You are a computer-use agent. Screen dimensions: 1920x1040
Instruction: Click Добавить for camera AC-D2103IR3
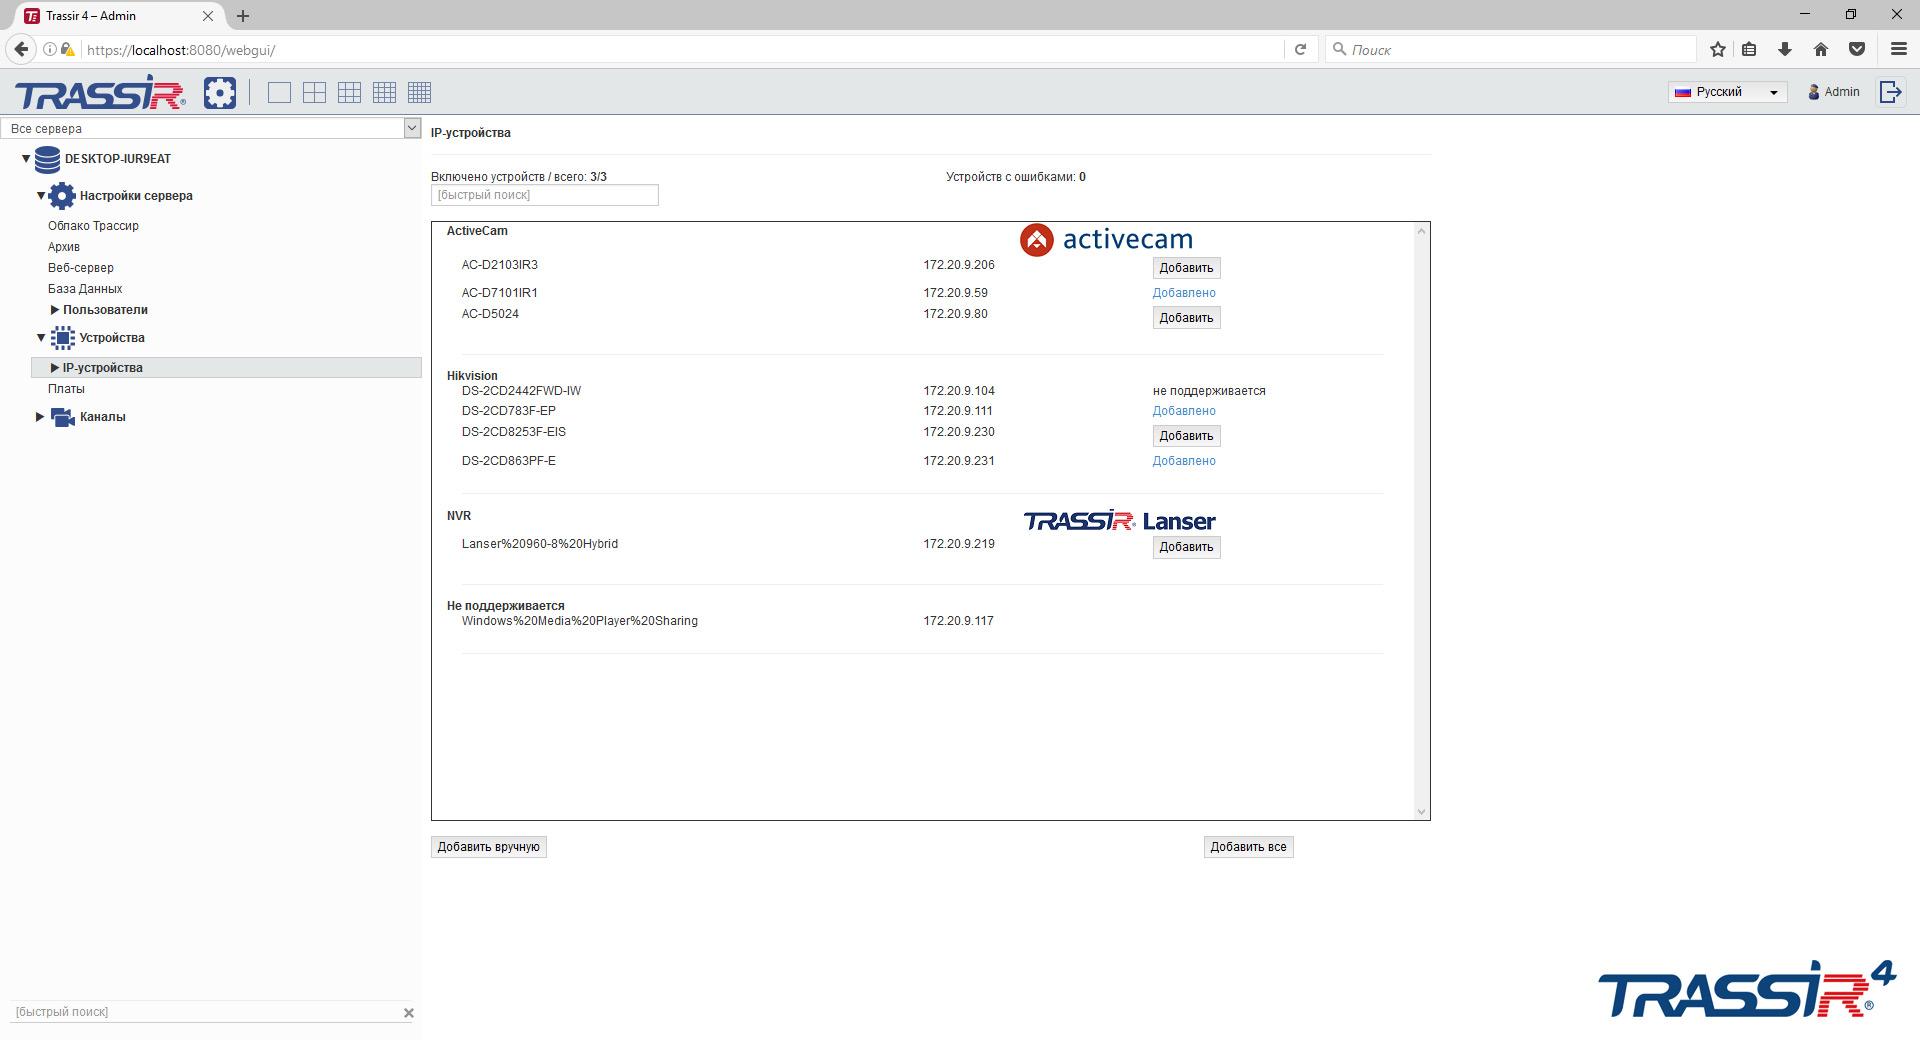coord(1185,267)
